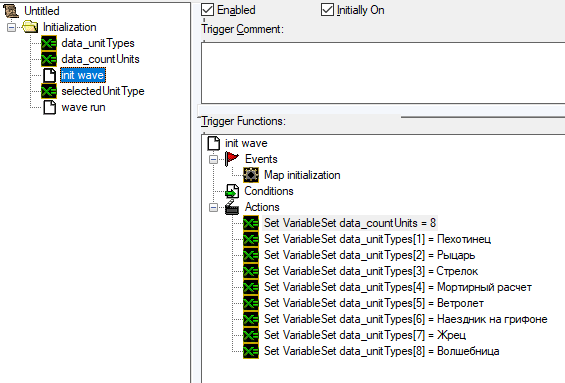Click icon of data_countUnits = 8 action
The image size is (565, 383).
tap(251, 223)
